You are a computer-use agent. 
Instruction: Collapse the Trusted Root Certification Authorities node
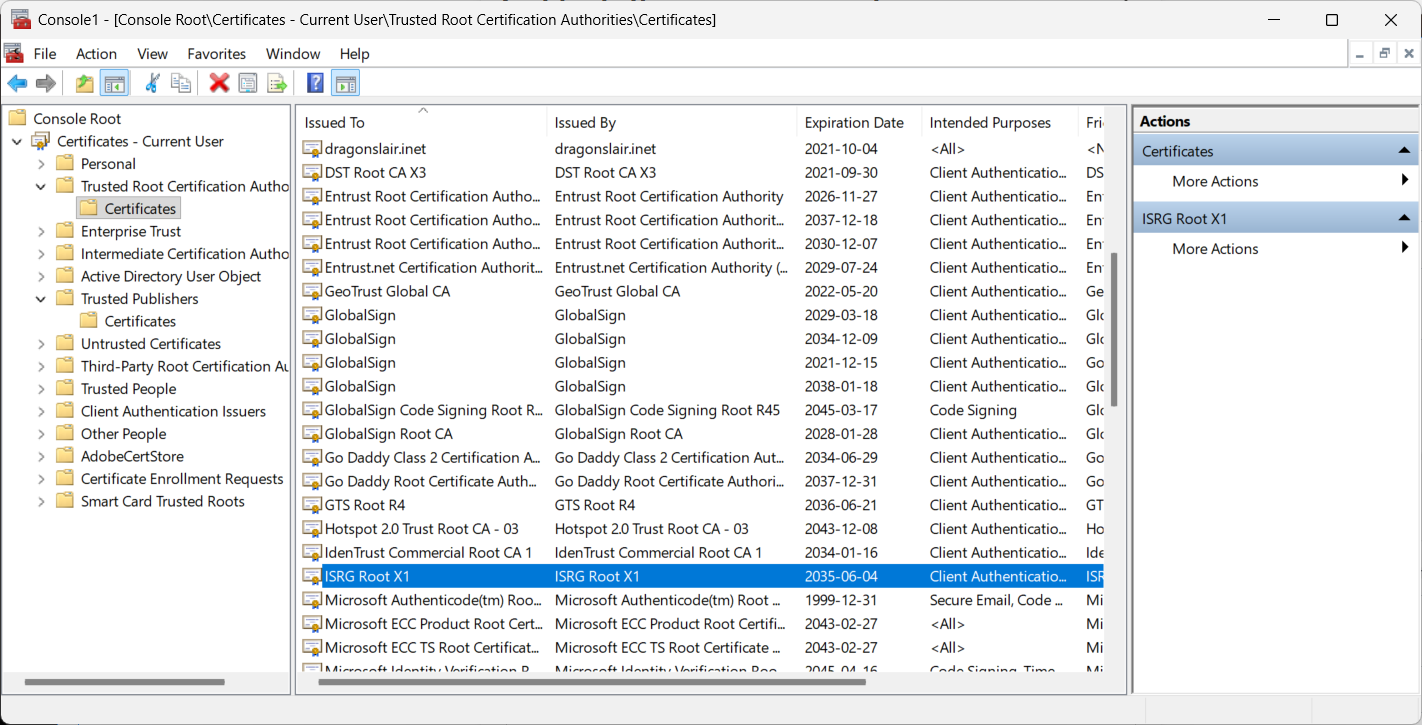point(41,187)
